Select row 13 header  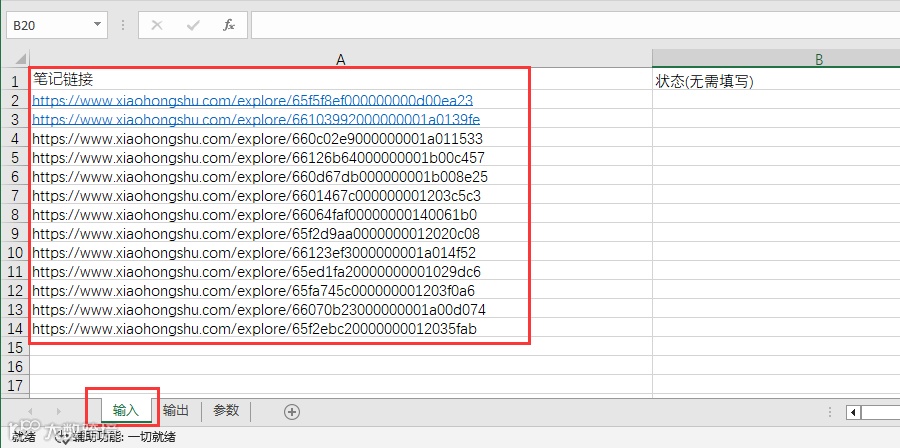pos(15,310)
